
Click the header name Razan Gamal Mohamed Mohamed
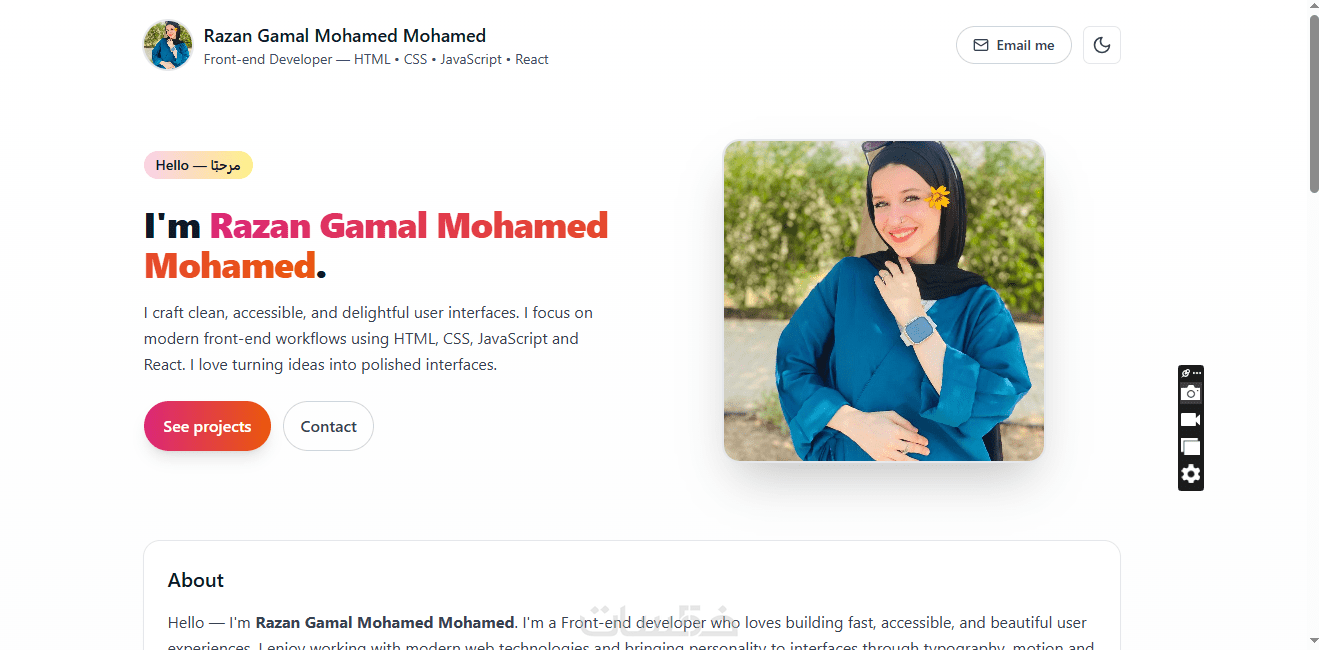click(x=344, y=36)
